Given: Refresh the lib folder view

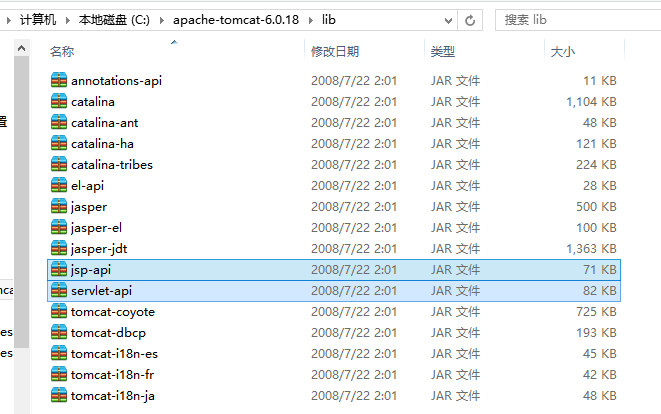Looking at the screenshot, I should tap(470, 20).
